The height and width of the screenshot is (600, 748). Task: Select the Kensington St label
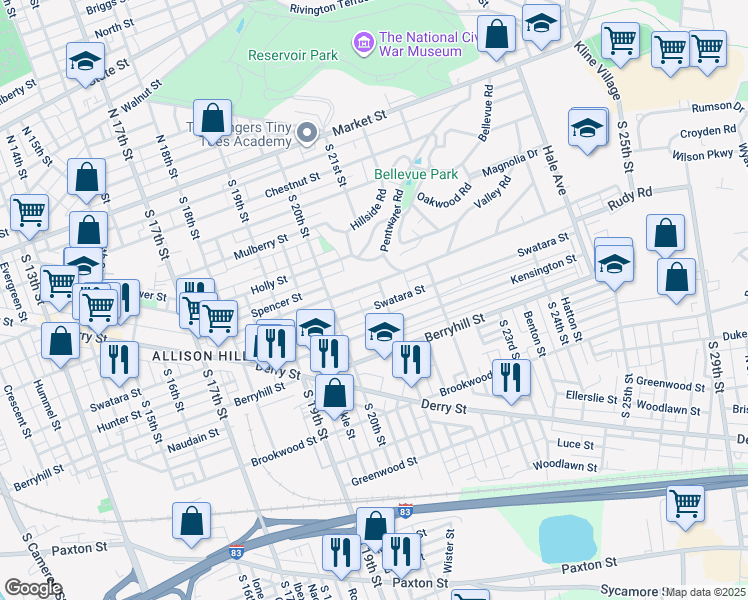(543, 269)
